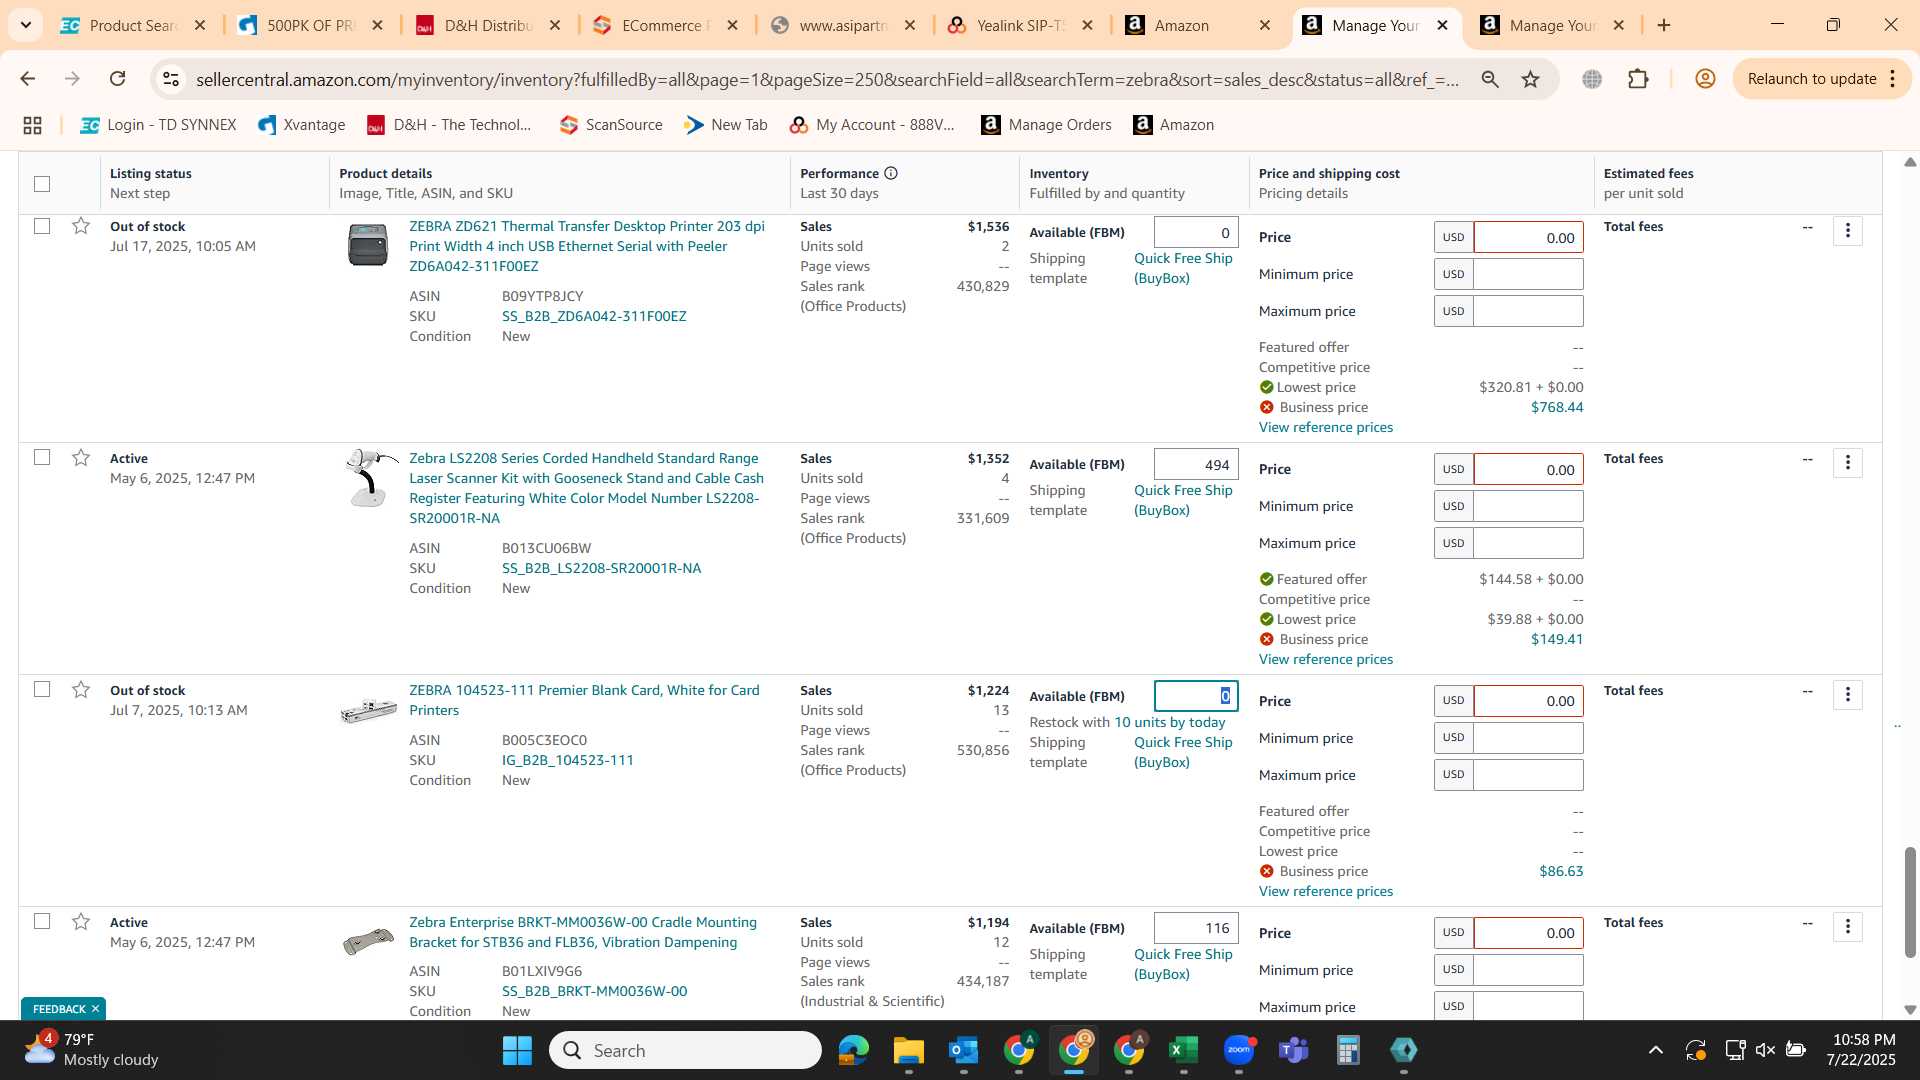This screenshot has height=1080, width=1920.
Task: Click quantity field showing 494
Action: pos(1196,464)
